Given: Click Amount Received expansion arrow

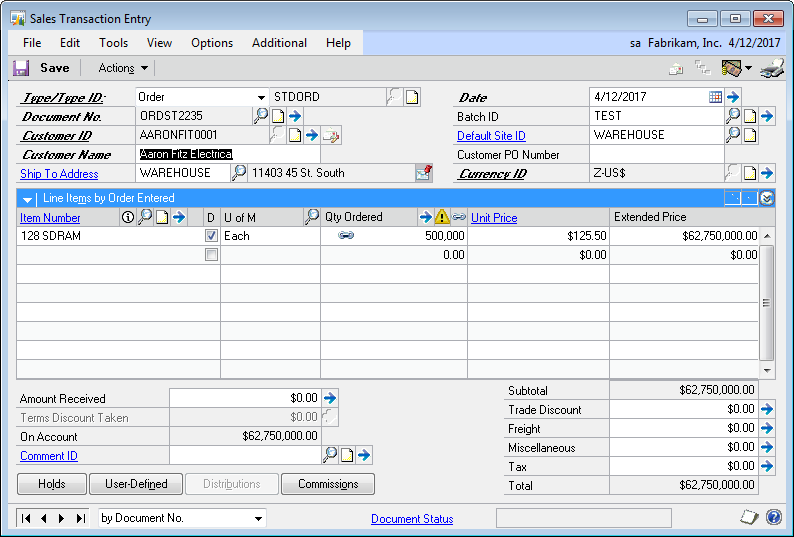Looking at the screenshot, I should [x=330, y=398].
